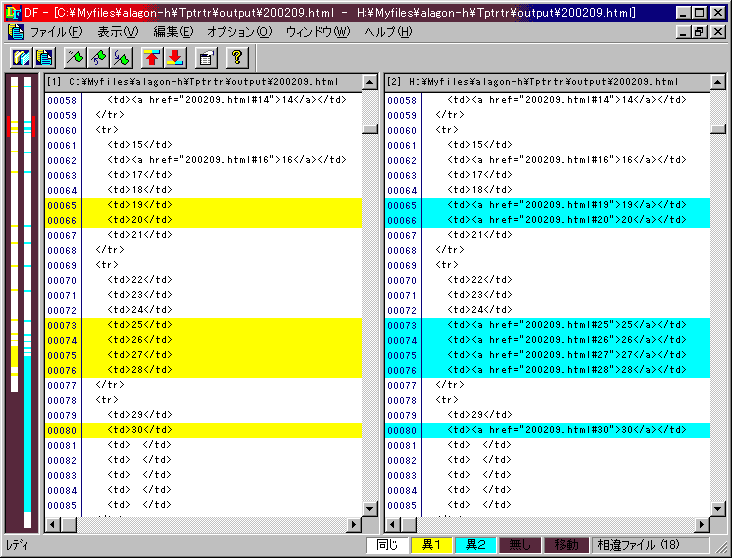Image resolution: width=732 pixels, height=558 pixels.
Task: Click the dark 無し legend swatch
Action: pos(520,545)
